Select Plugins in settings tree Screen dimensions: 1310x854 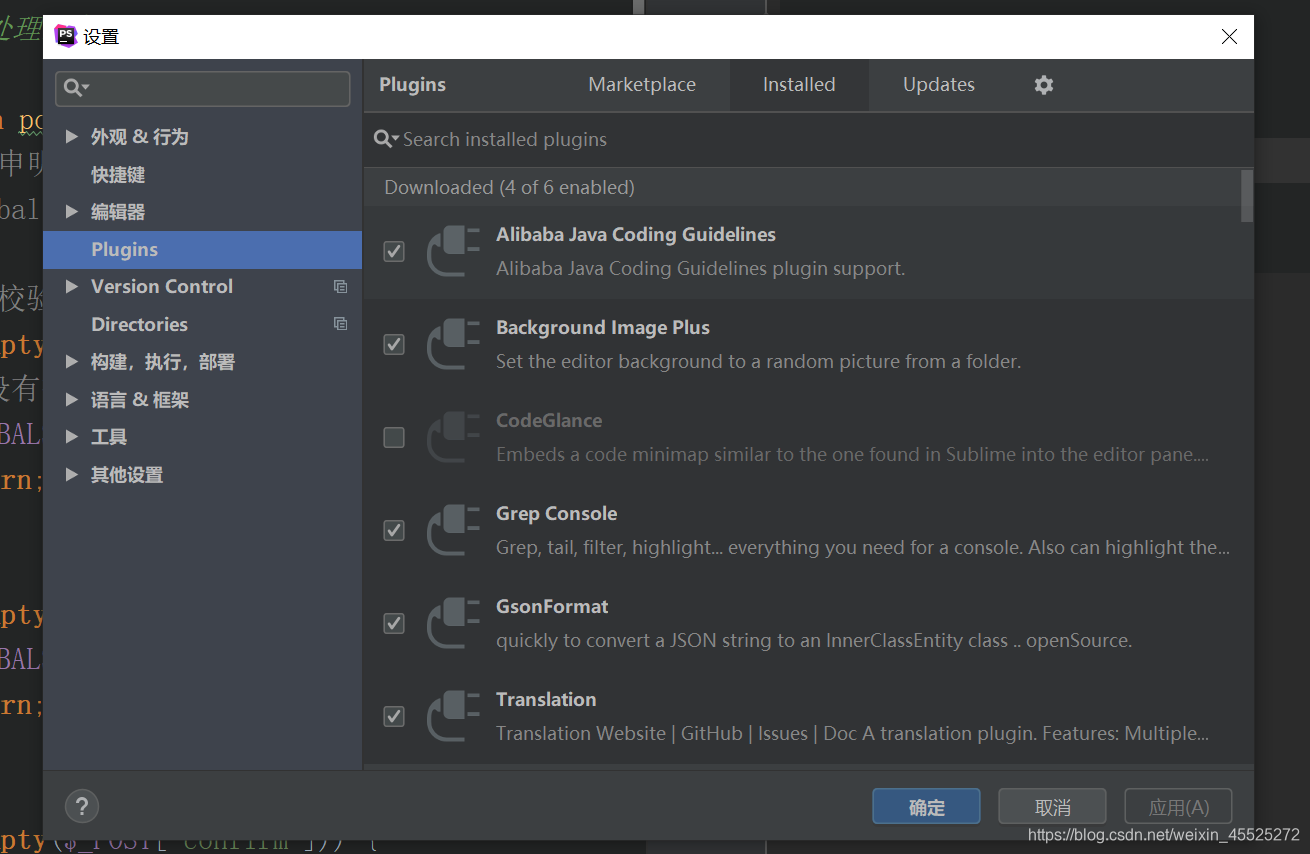click(x=202, y=249)
